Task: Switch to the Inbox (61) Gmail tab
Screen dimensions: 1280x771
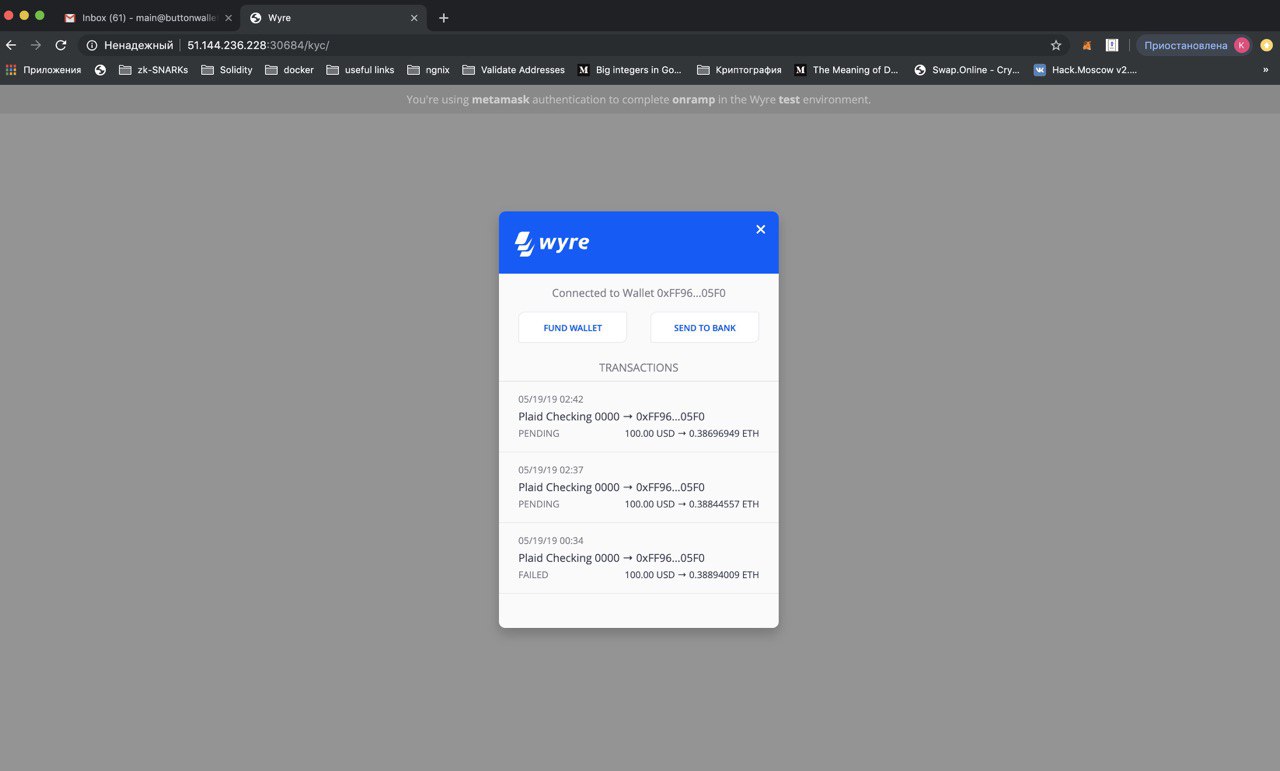Action: [148, 18]
